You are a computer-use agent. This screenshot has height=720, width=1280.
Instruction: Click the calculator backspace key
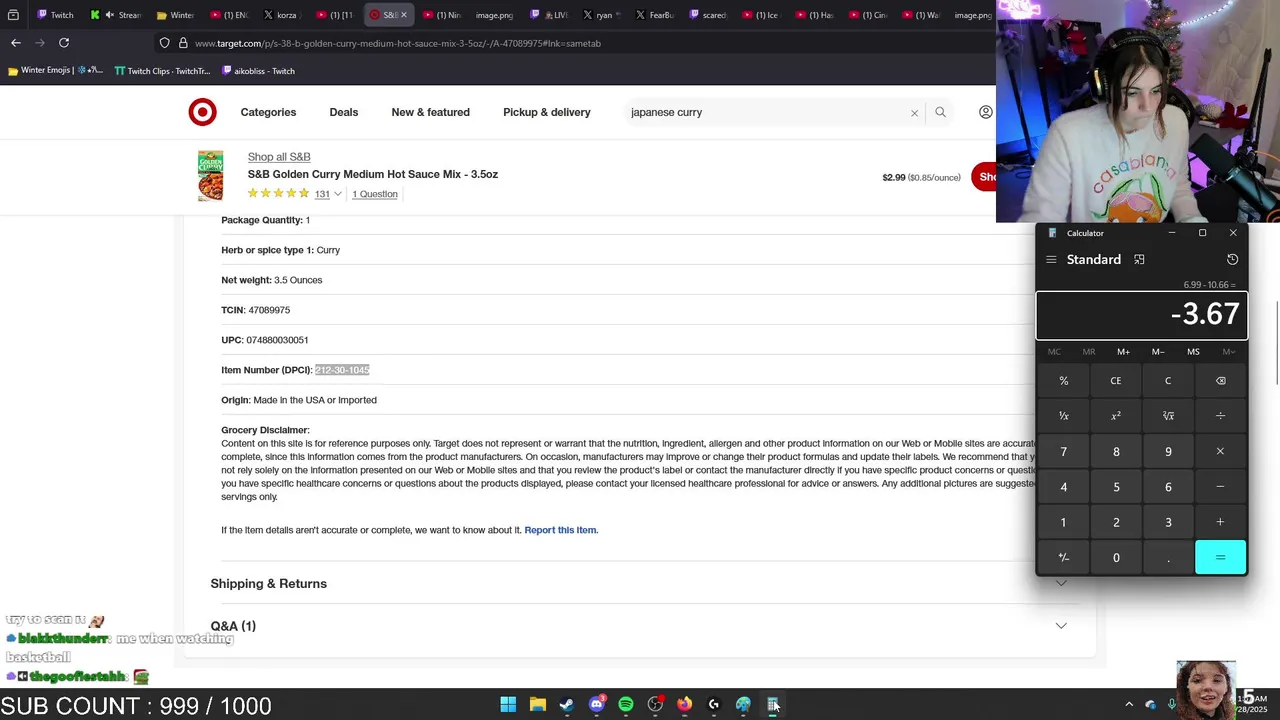[1220, 381]
